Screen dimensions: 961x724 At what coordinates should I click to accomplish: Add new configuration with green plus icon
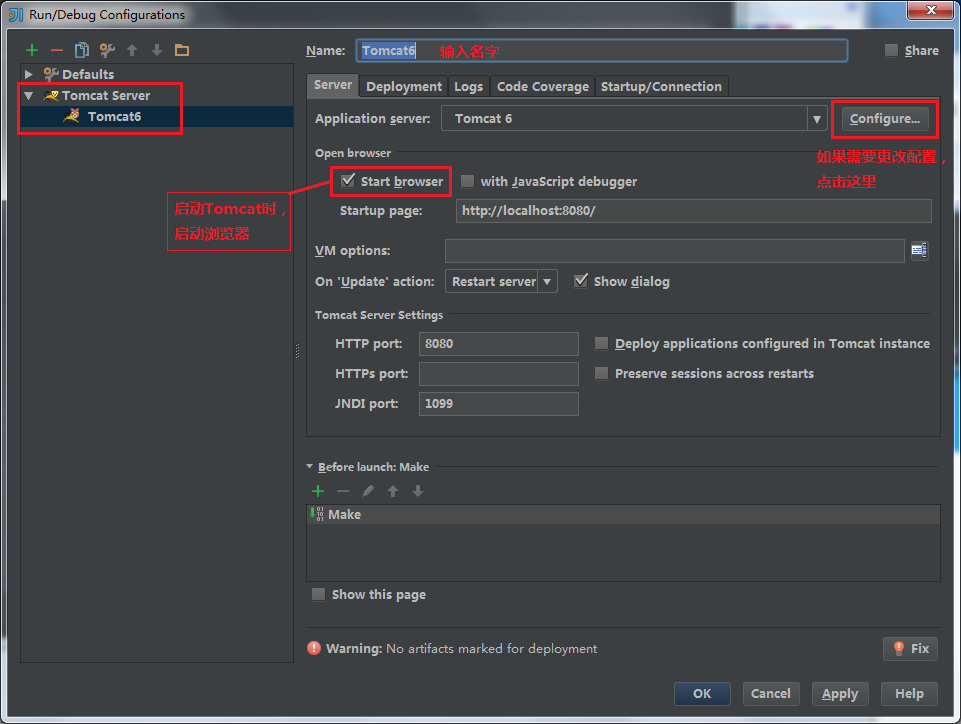pyautogui.click(x=32, y=50)
